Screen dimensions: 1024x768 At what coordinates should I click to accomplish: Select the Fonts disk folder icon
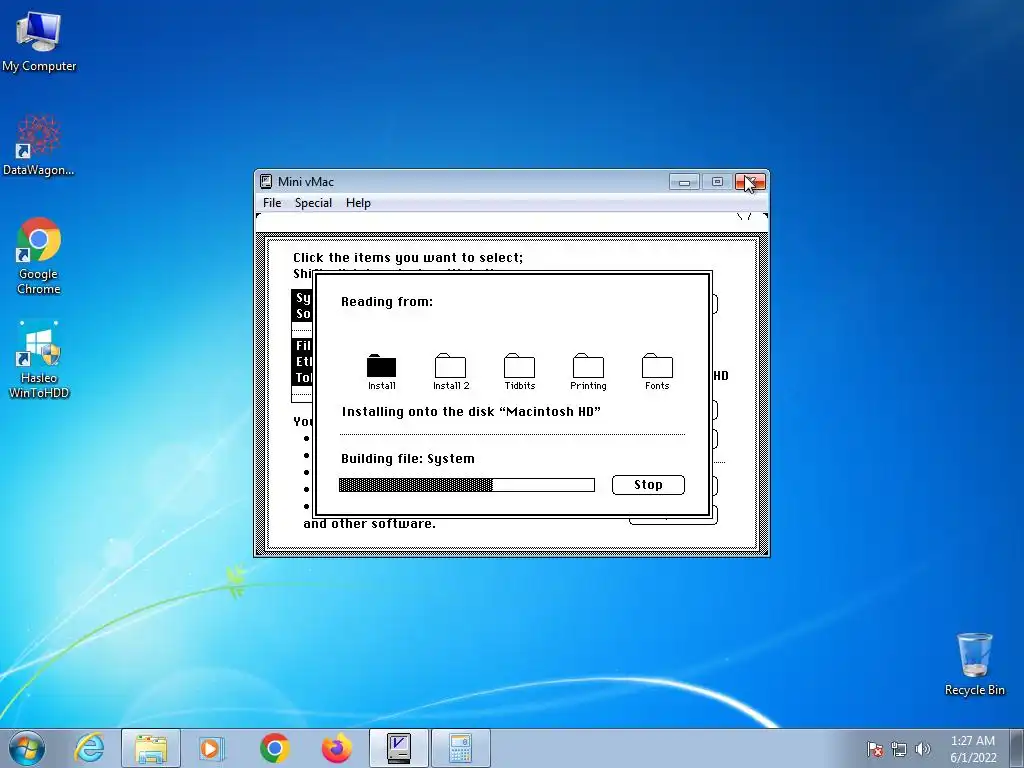[x=657, y=372]
